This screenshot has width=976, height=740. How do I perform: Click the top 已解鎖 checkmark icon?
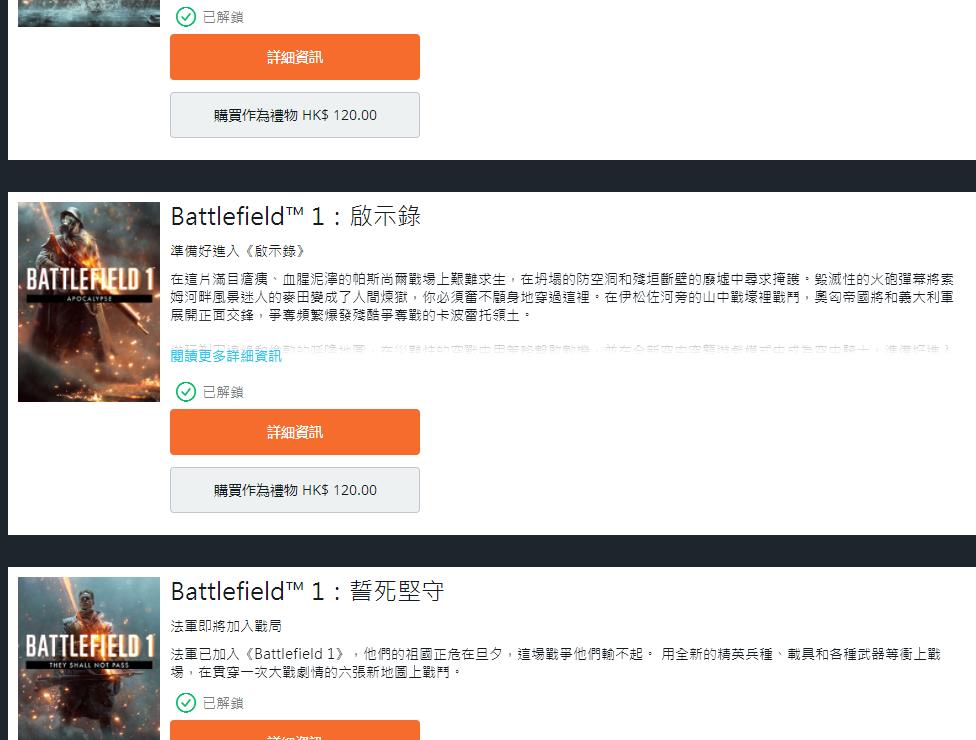tap(185, 17)
